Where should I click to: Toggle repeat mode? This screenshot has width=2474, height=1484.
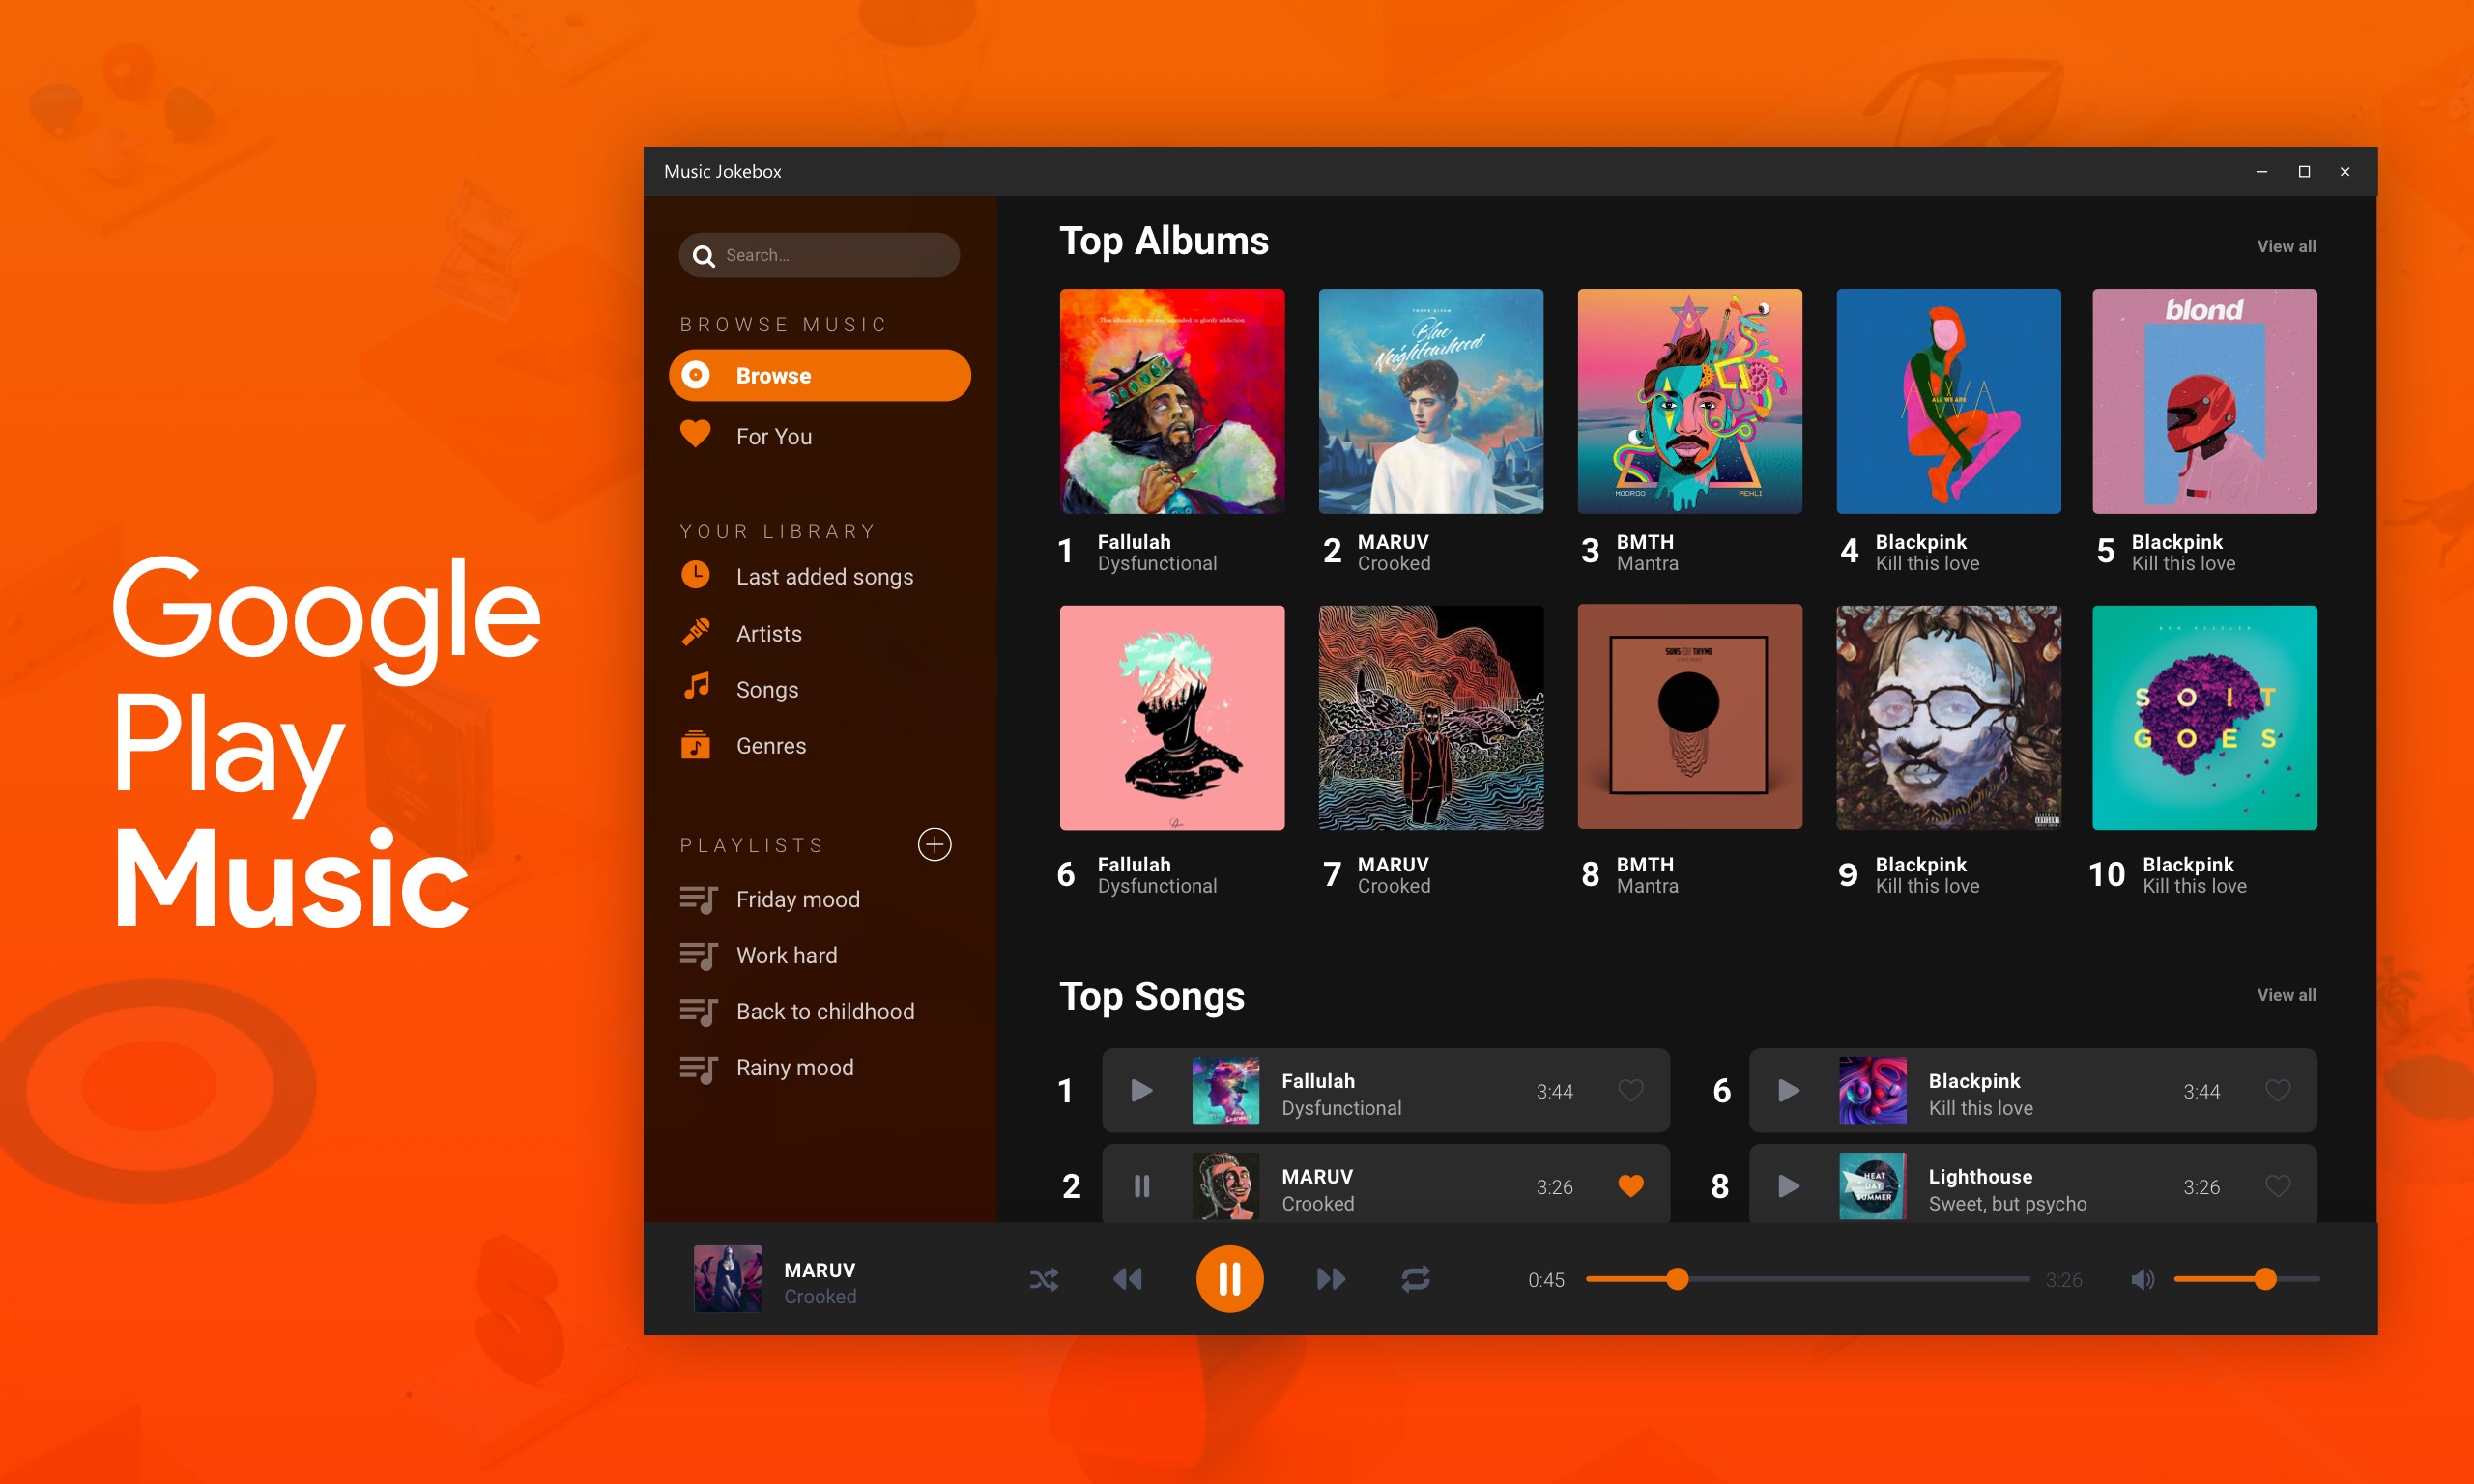click(x=1415, y=1279)
